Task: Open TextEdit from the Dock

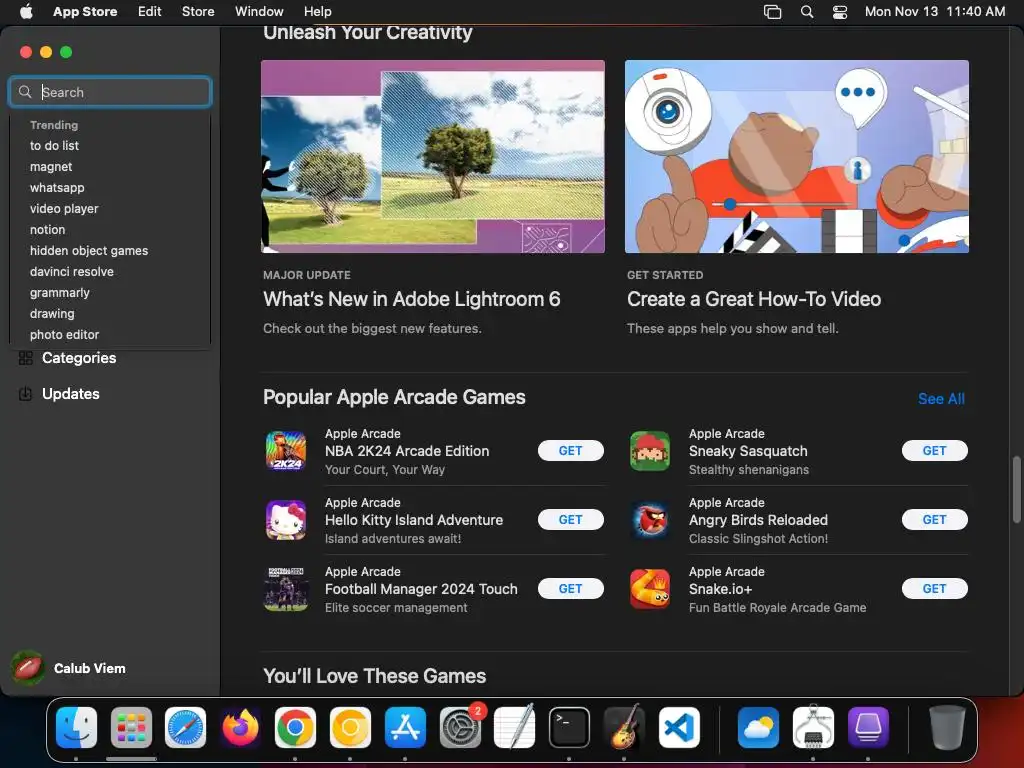Action: tap(515, 727)
